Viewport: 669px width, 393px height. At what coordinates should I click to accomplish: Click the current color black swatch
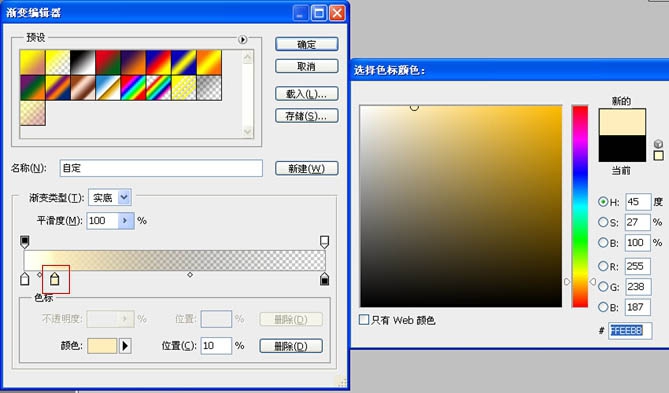(622, 148)
